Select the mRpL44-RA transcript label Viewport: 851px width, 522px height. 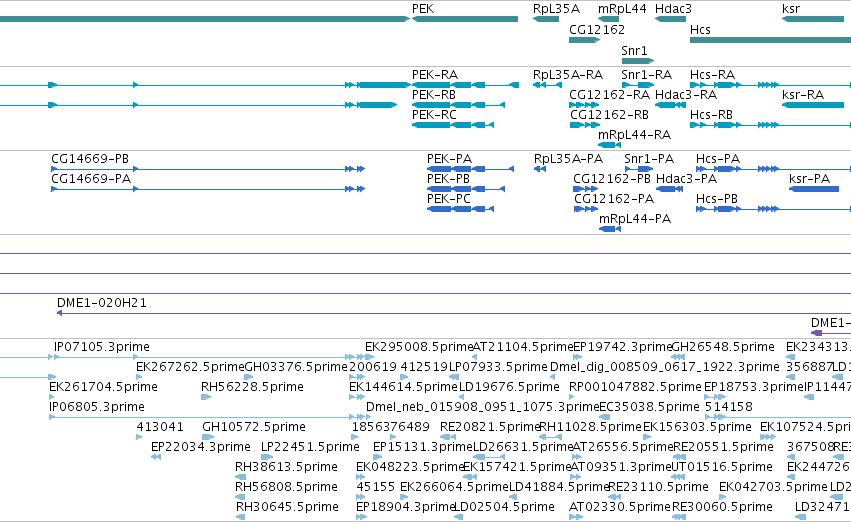634,135
